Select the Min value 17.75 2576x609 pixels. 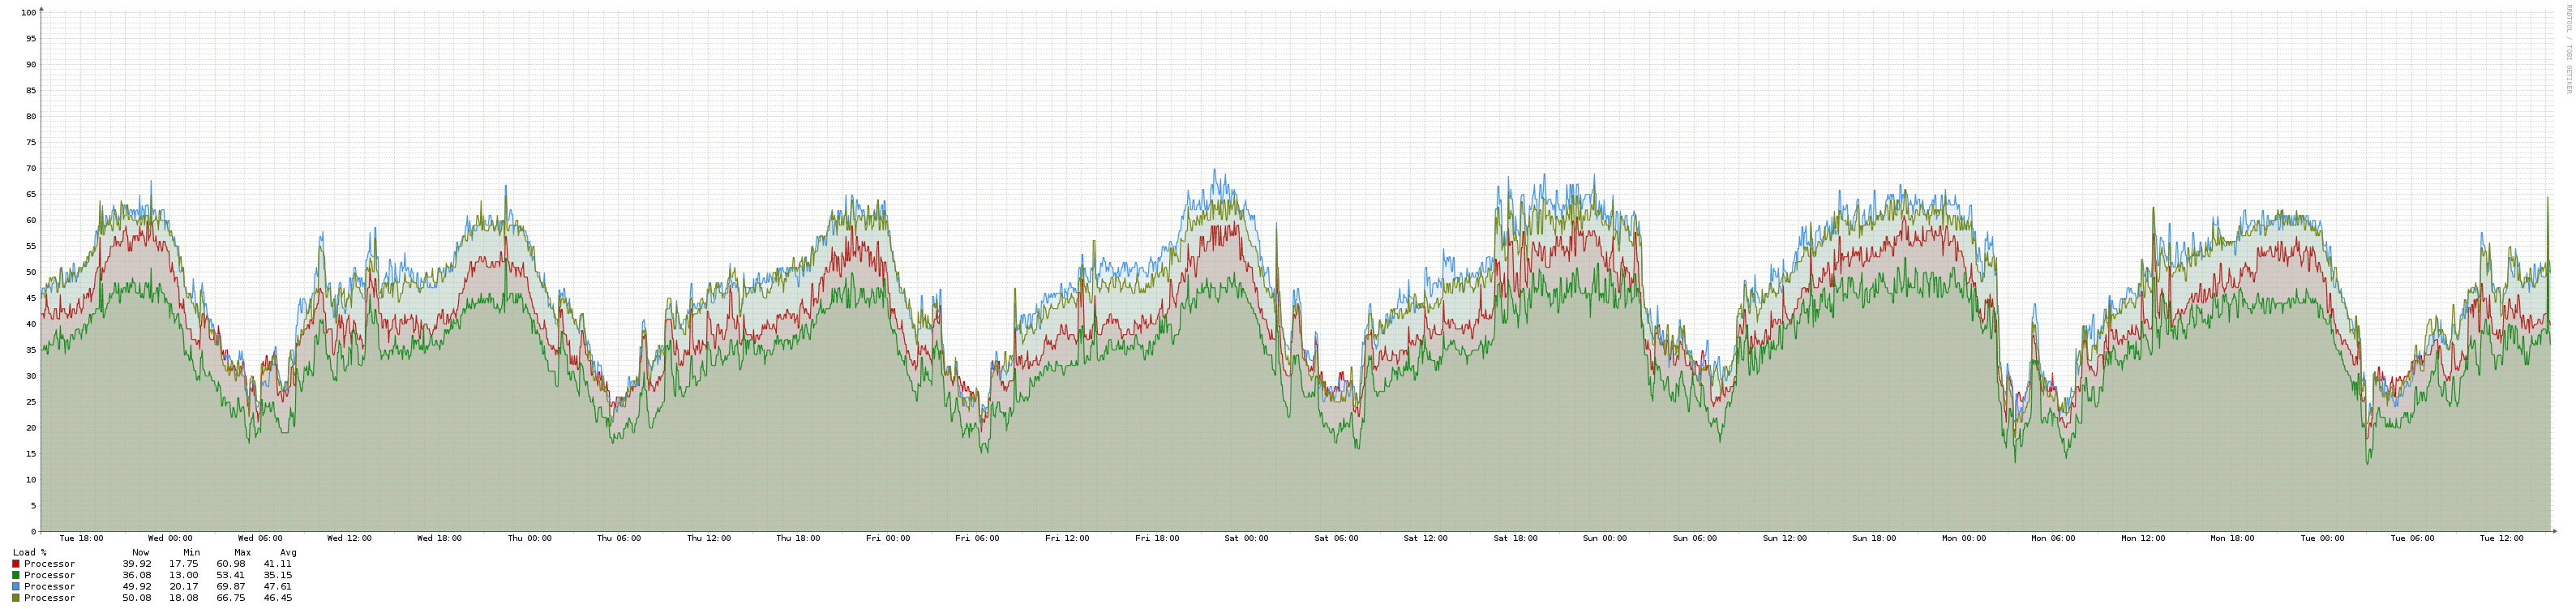pyautogui.click(x=184, y=564)
